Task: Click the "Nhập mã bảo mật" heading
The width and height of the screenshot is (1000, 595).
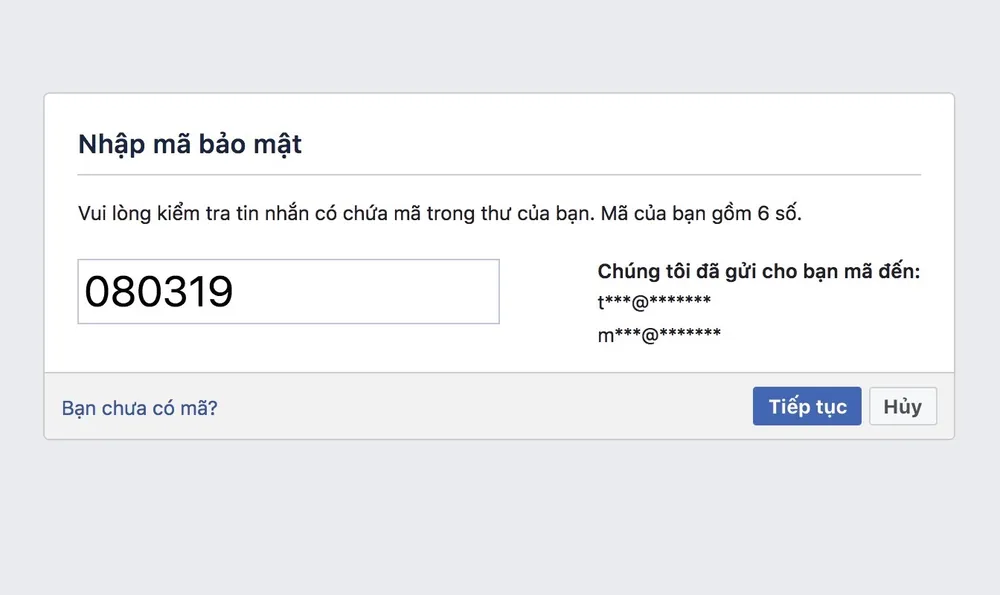Action: tap(190, 145)
